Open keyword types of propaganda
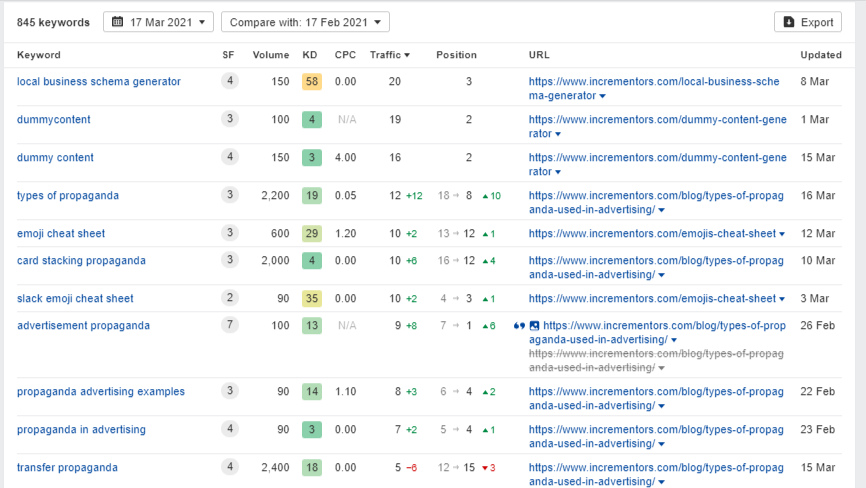The width and height of the screenshot is (866, 488). 68,195
